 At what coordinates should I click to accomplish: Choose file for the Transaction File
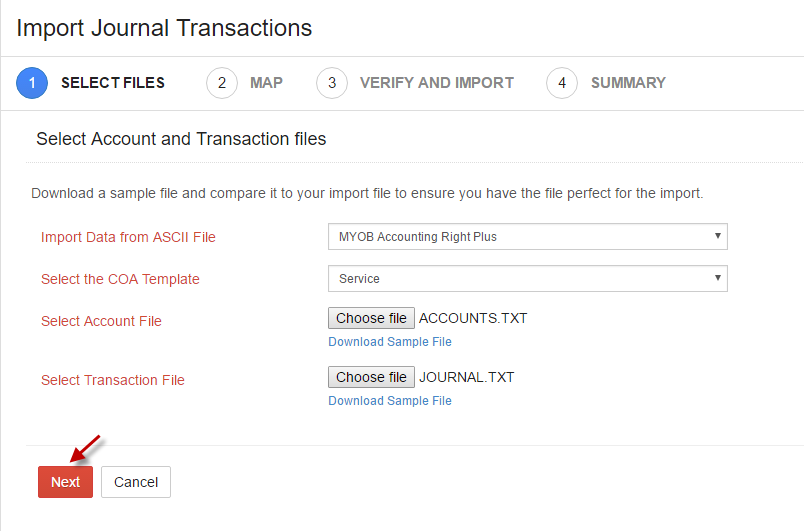pos(371,377)
